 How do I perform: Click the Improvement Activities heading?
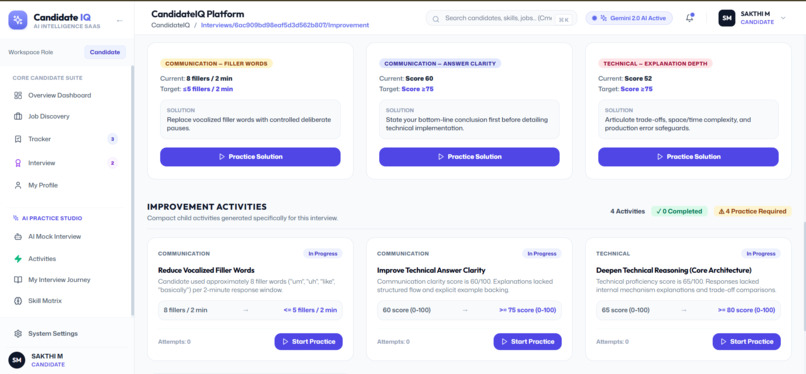[207, 207]
